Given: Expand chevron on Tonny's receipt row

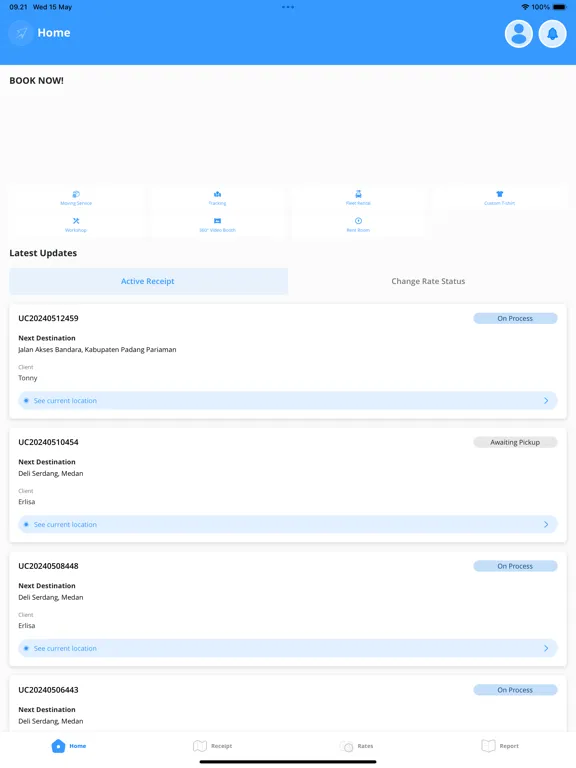Looking at the screenshot, I should [x=546, y=401].
